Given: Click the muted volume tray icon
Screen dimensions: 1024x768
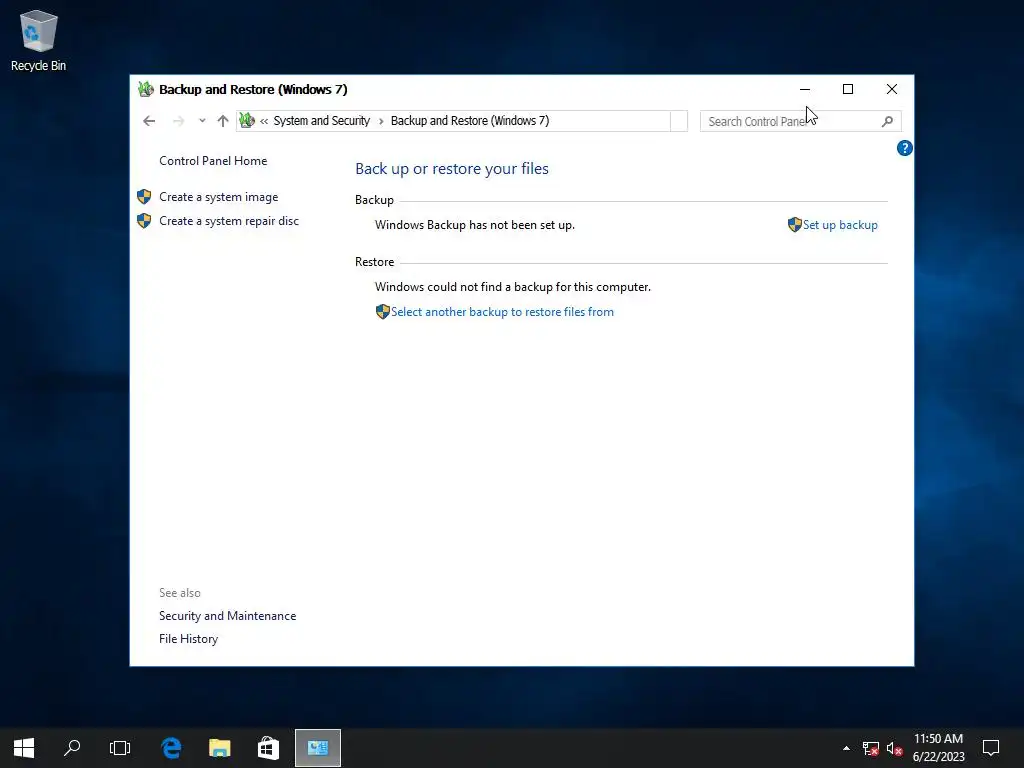Looking at the screenshot, I should 895,748.
